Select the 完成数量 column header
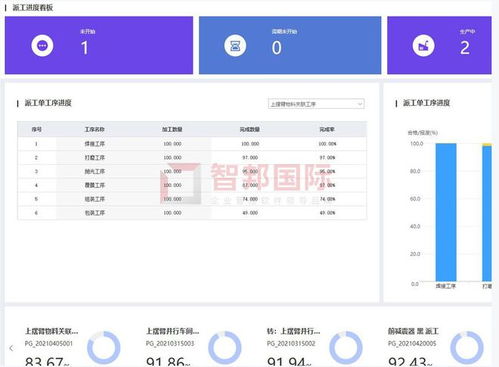This screenshot has height=367, width=499. pyautogui.click(x=250, y=129)
